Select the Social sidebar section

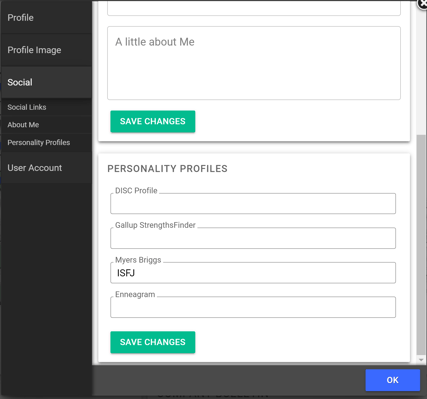tap(46, 82)
